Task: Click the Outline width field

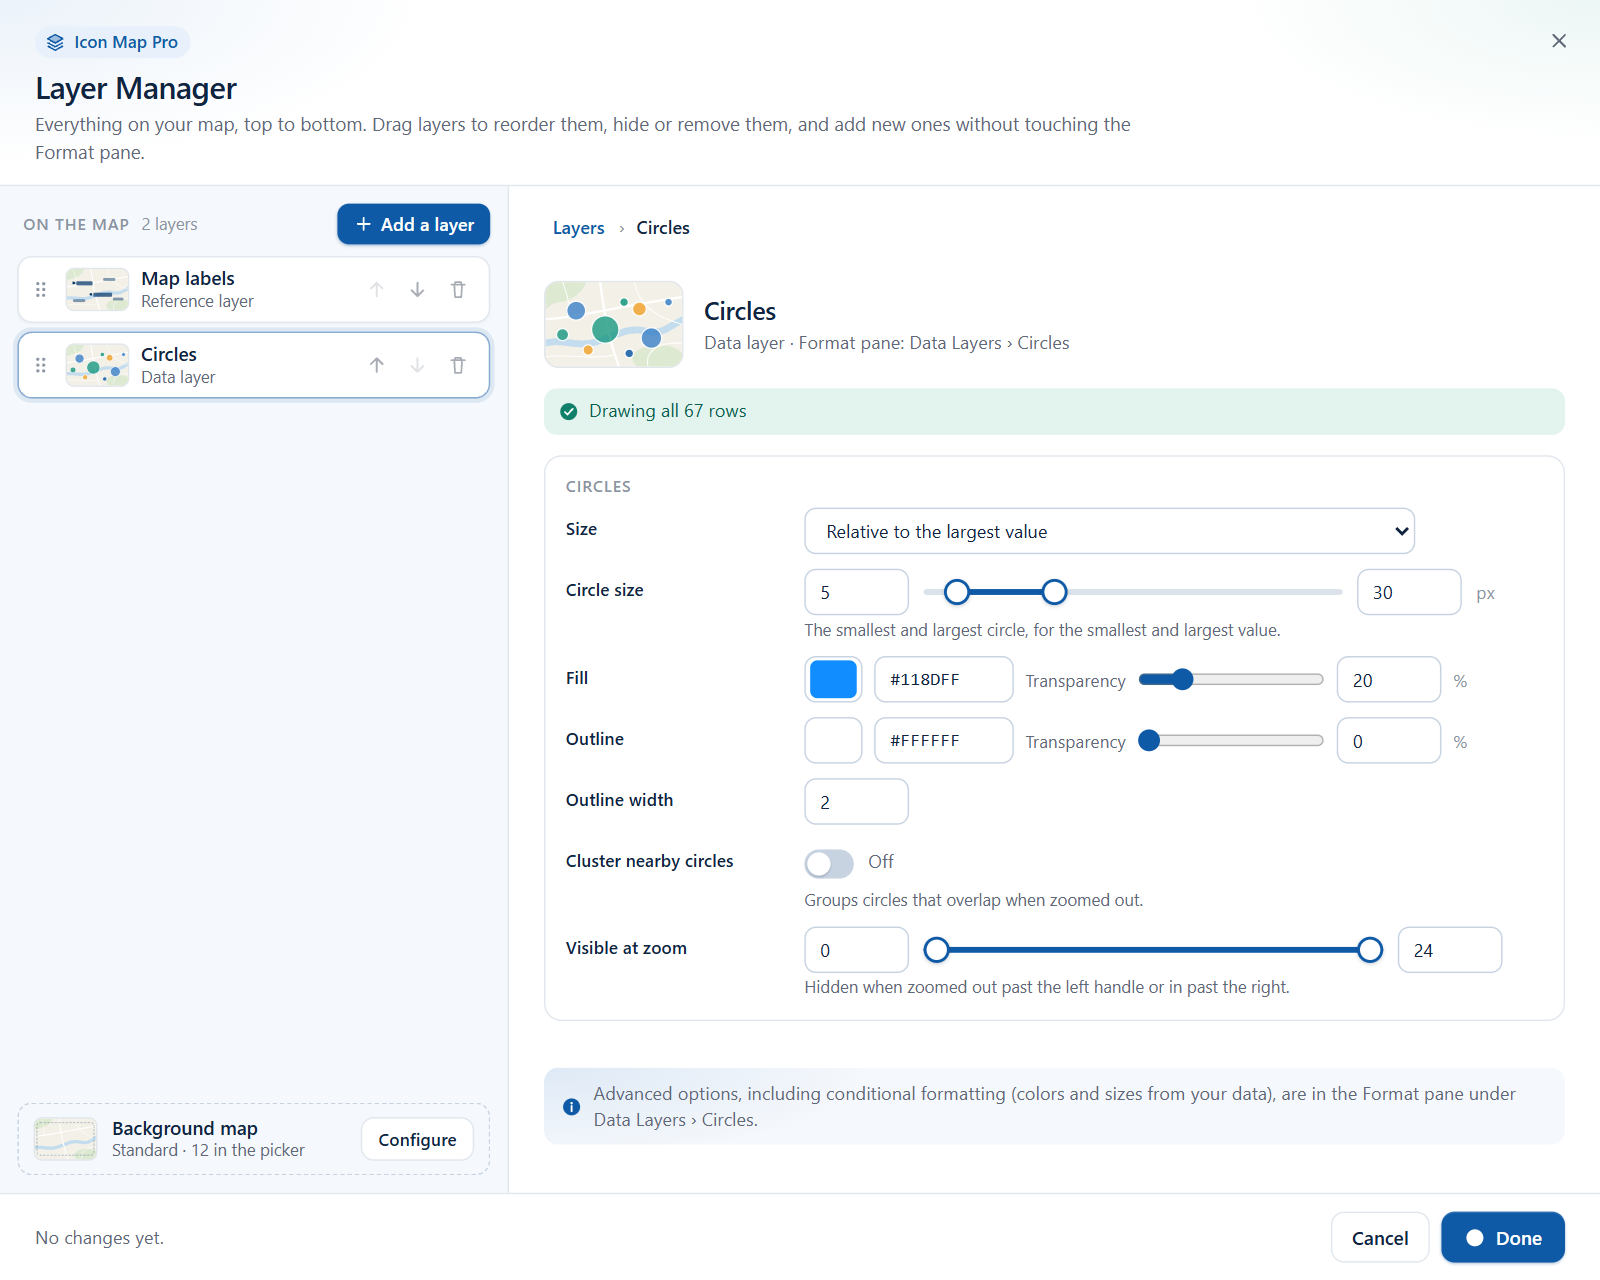Action: coord(856,802)
